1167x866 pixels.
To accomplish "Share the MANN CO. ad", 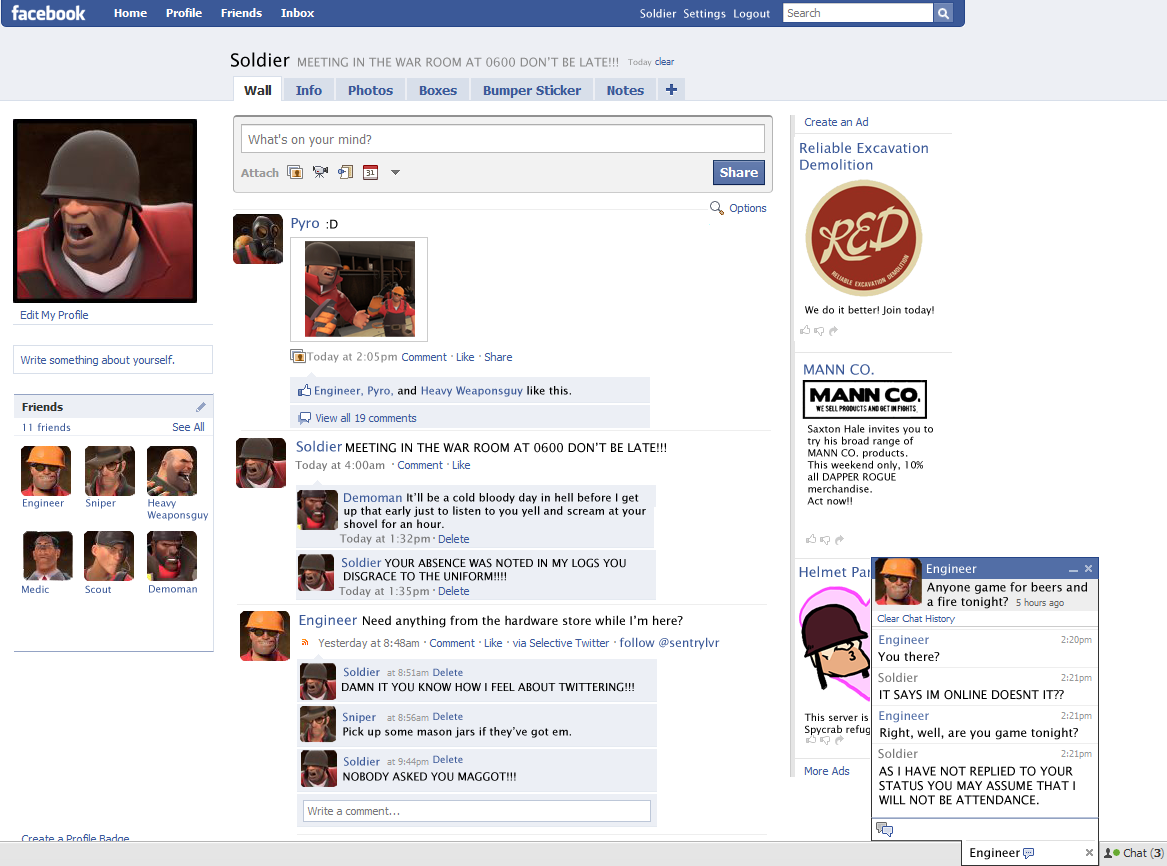I will click(x=840, y=539).
